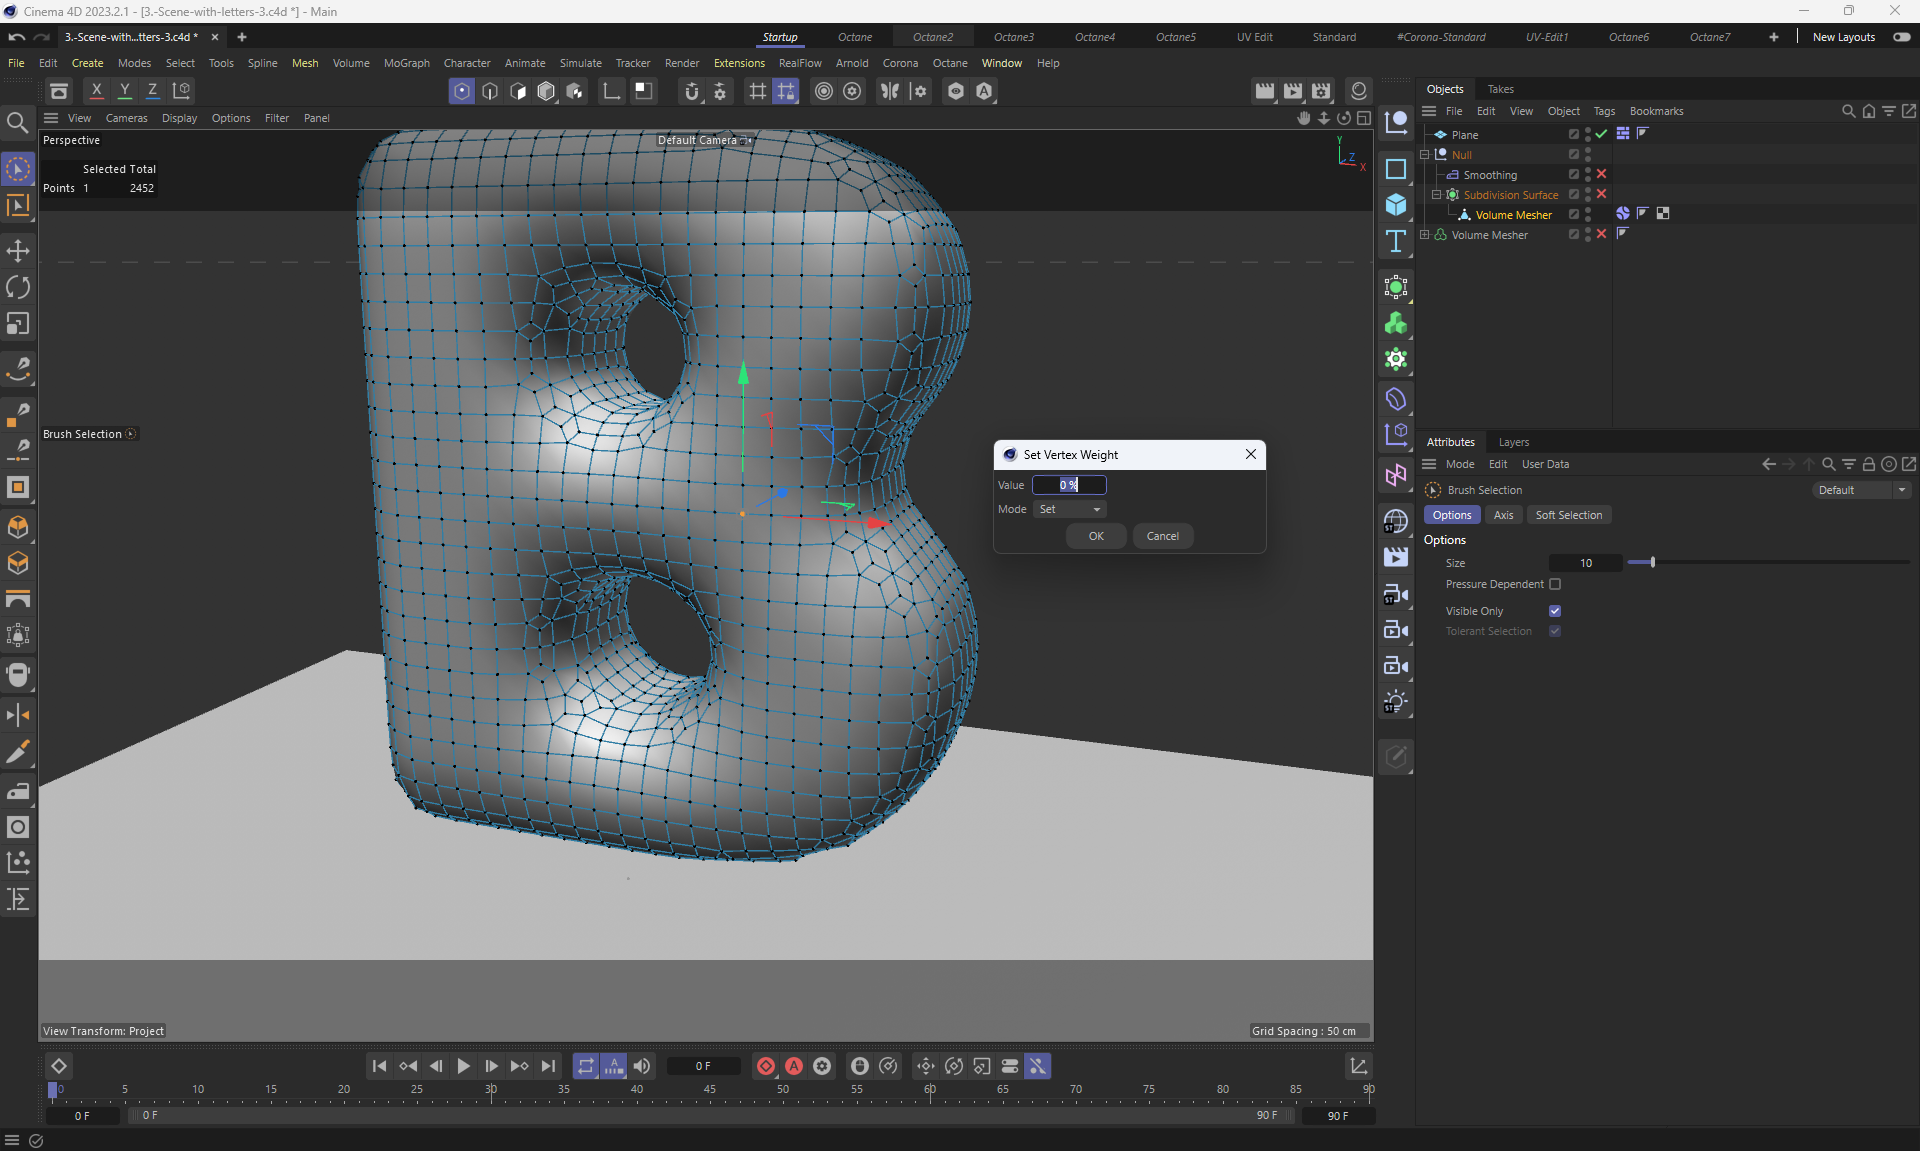1920x1151 pixels.
Task: Switch to the Soft Selection tab
Action: coord(1568,515)
